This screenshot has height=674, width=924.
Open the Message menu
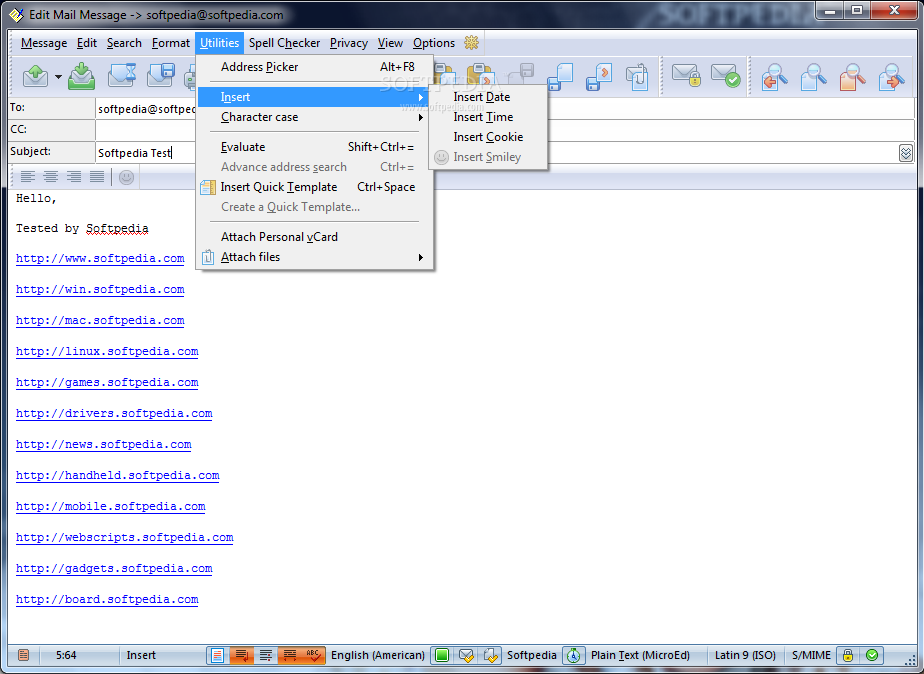click(44, 43)
